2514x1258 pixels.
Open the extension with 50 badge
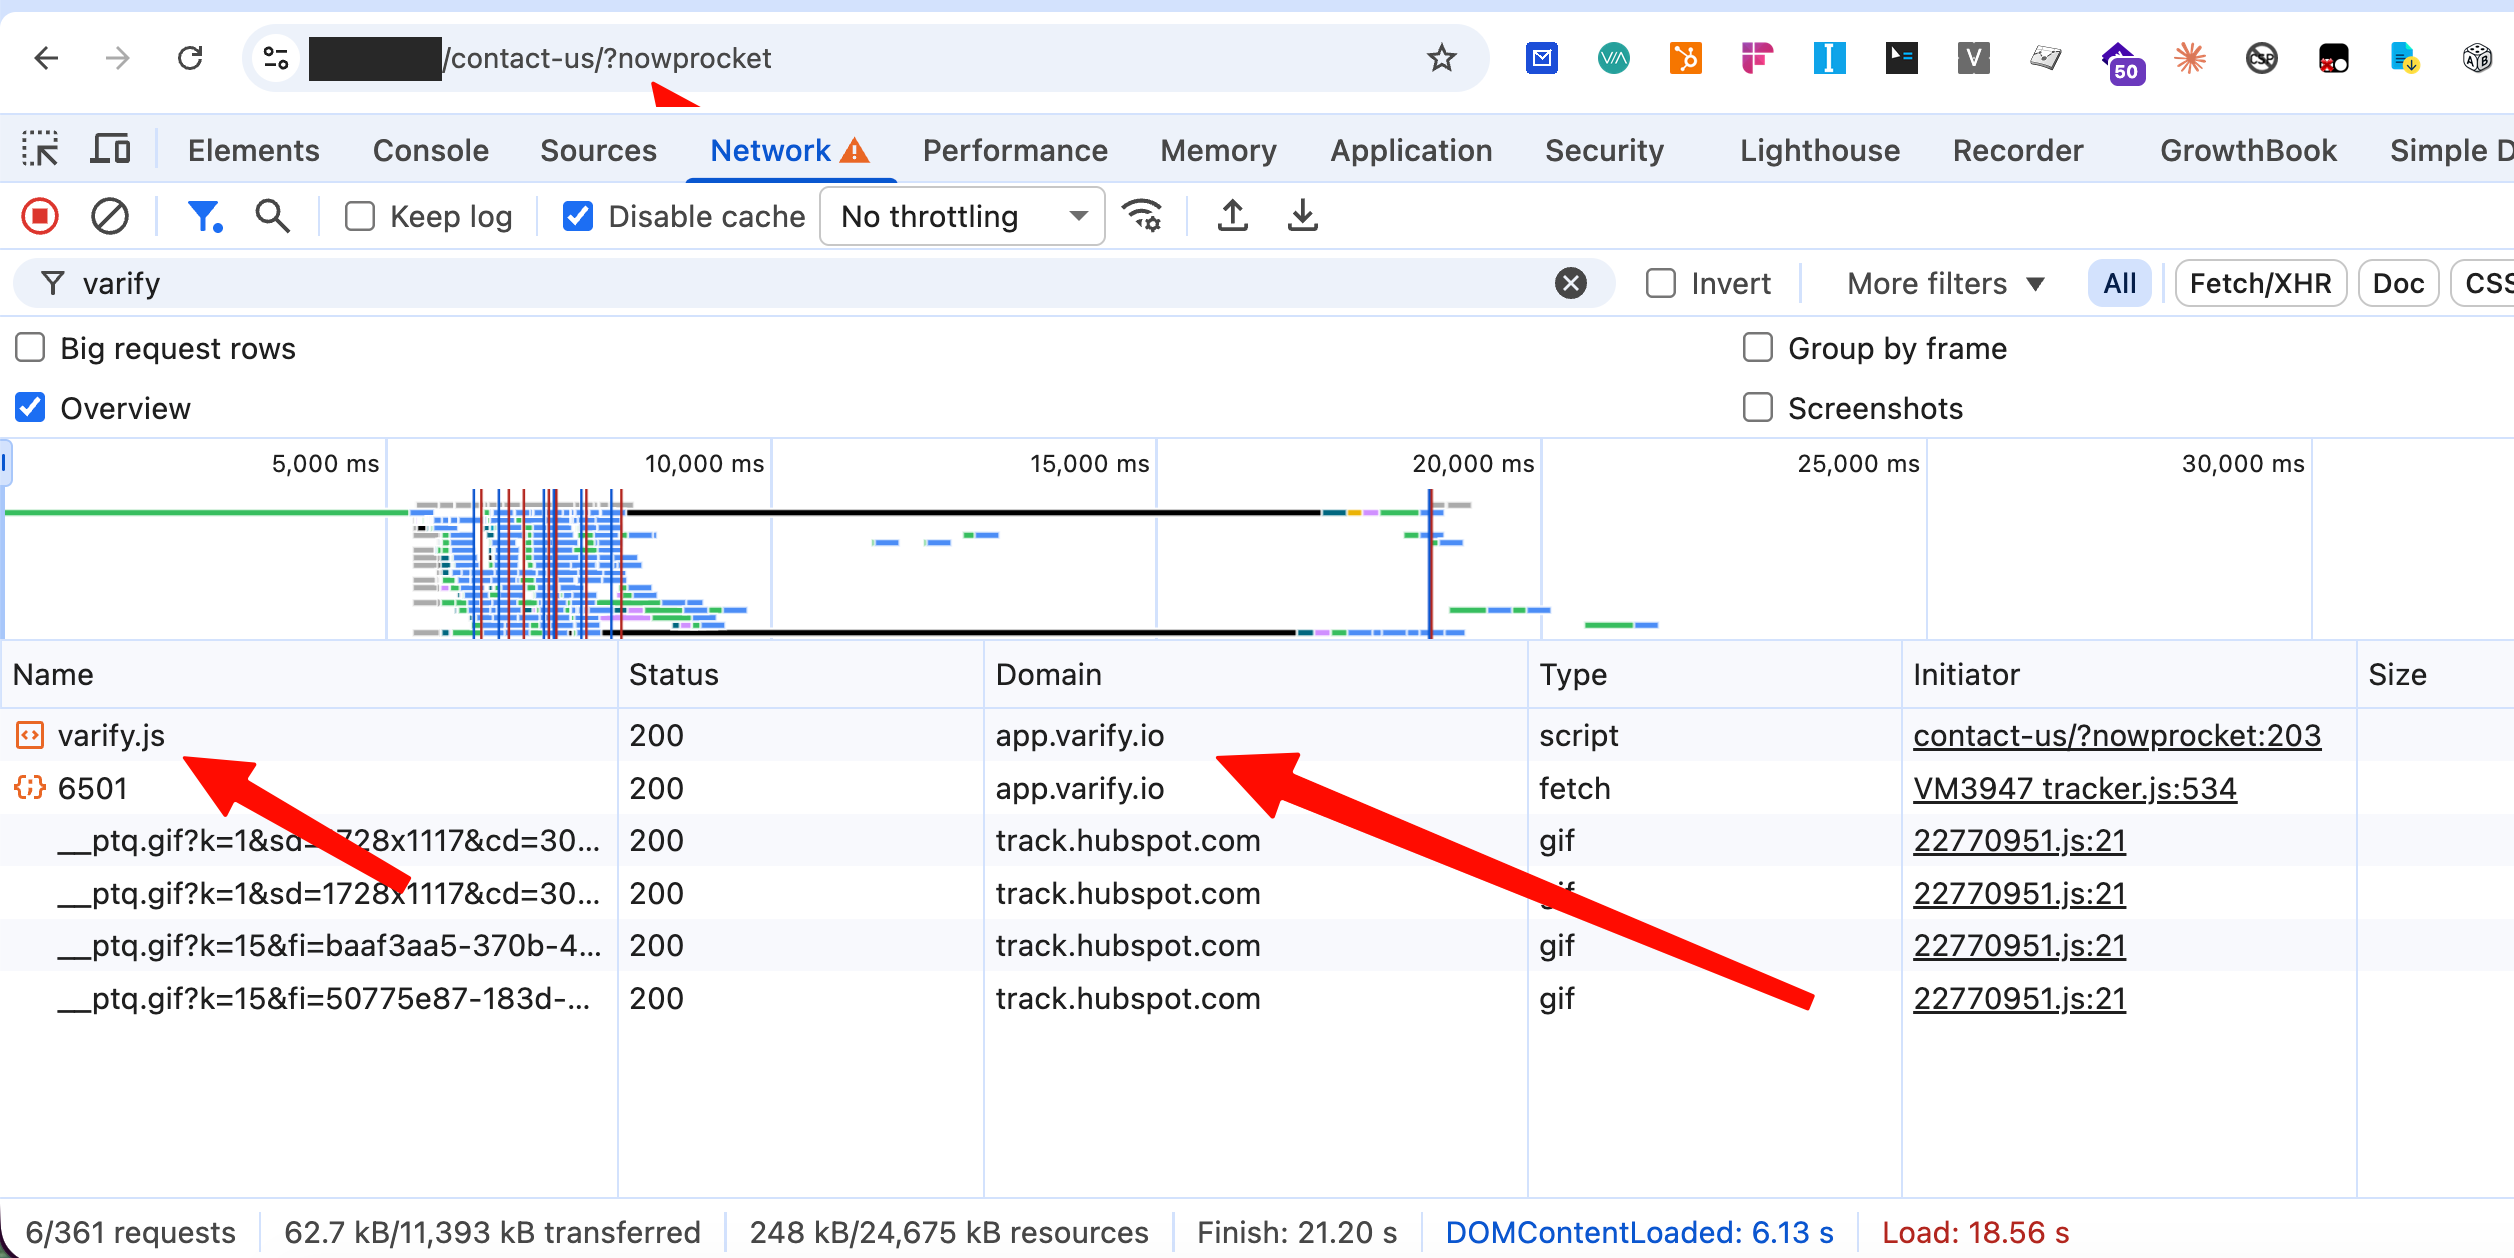pos(2122,62)
